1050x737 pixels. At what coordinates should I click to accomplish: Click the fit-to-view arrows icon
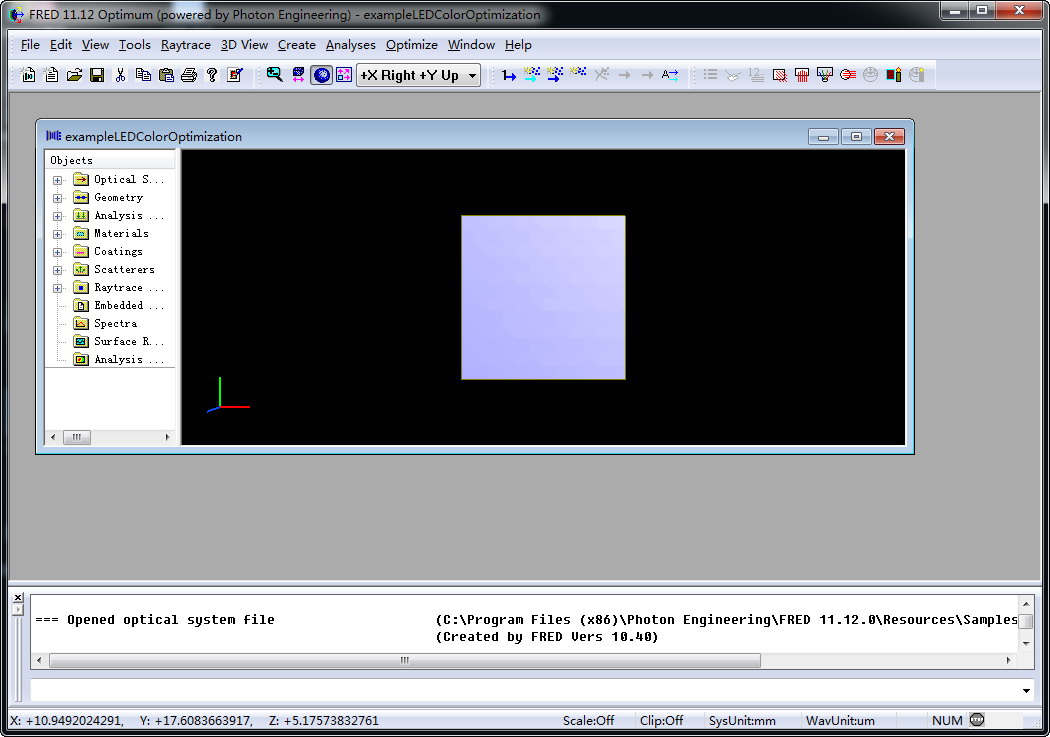(299, 75)
